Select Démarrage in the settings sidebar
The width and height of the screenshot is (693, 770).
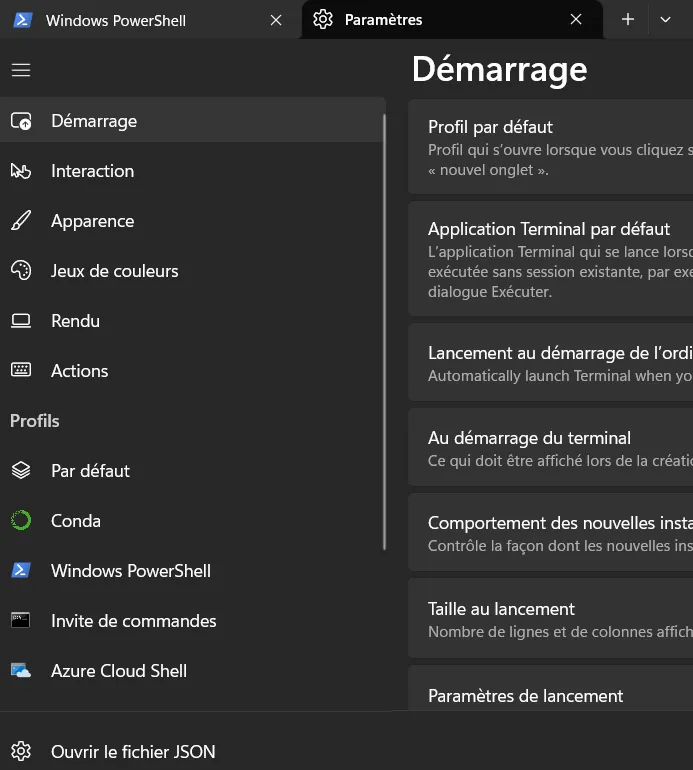[x=192, y=120]
